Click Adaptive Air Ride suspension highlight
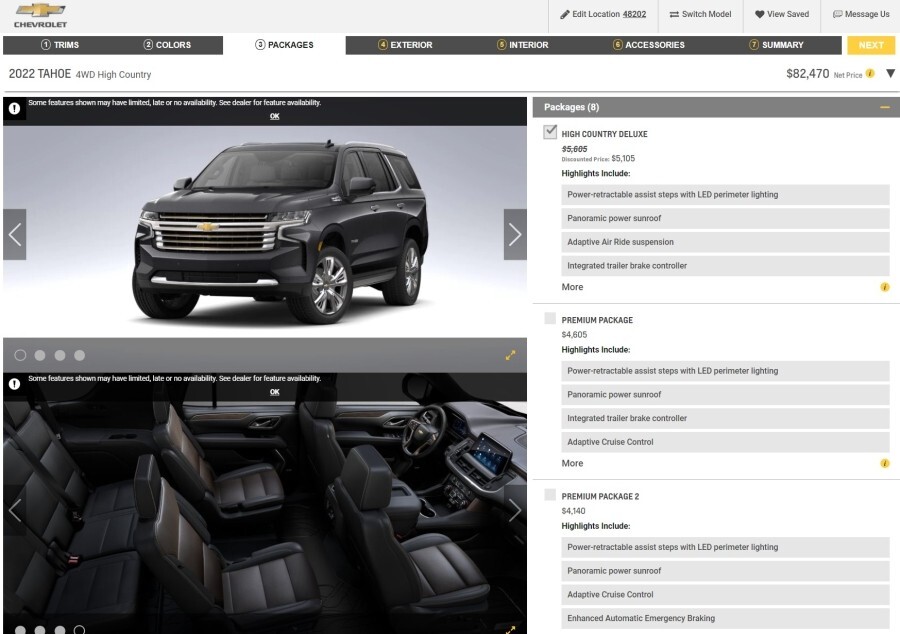This screenshot has height=634, width=900. [725, 242]
